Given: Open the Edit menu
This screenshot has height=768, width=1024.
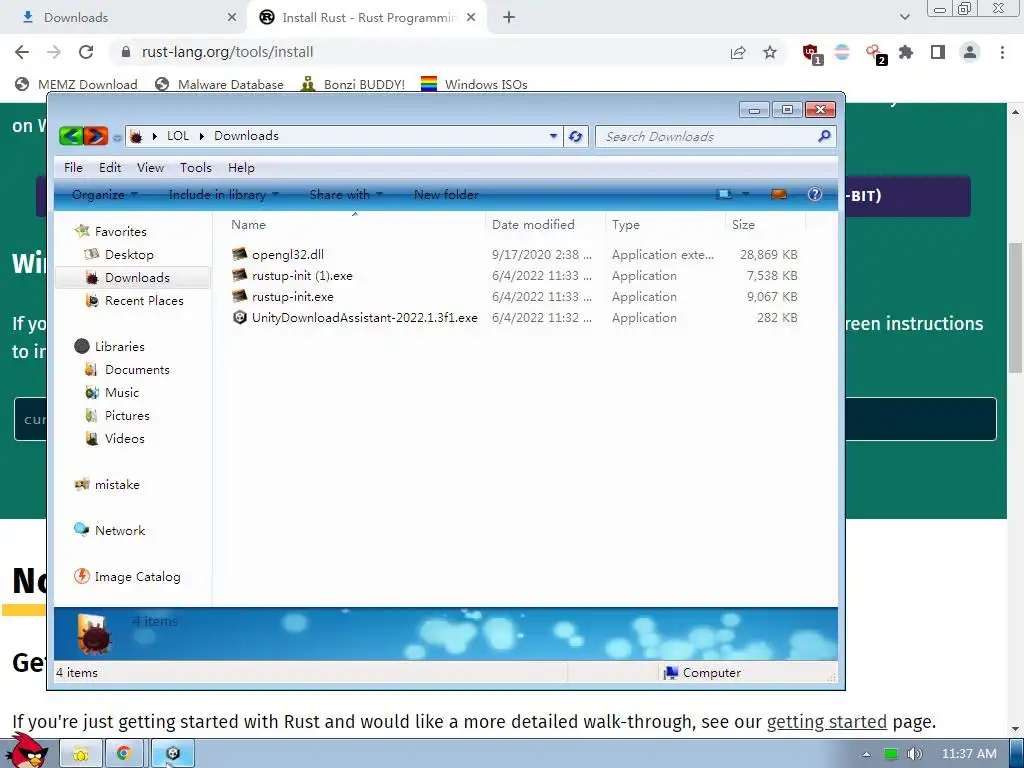Looking at the screenshot, I should 110,168.
